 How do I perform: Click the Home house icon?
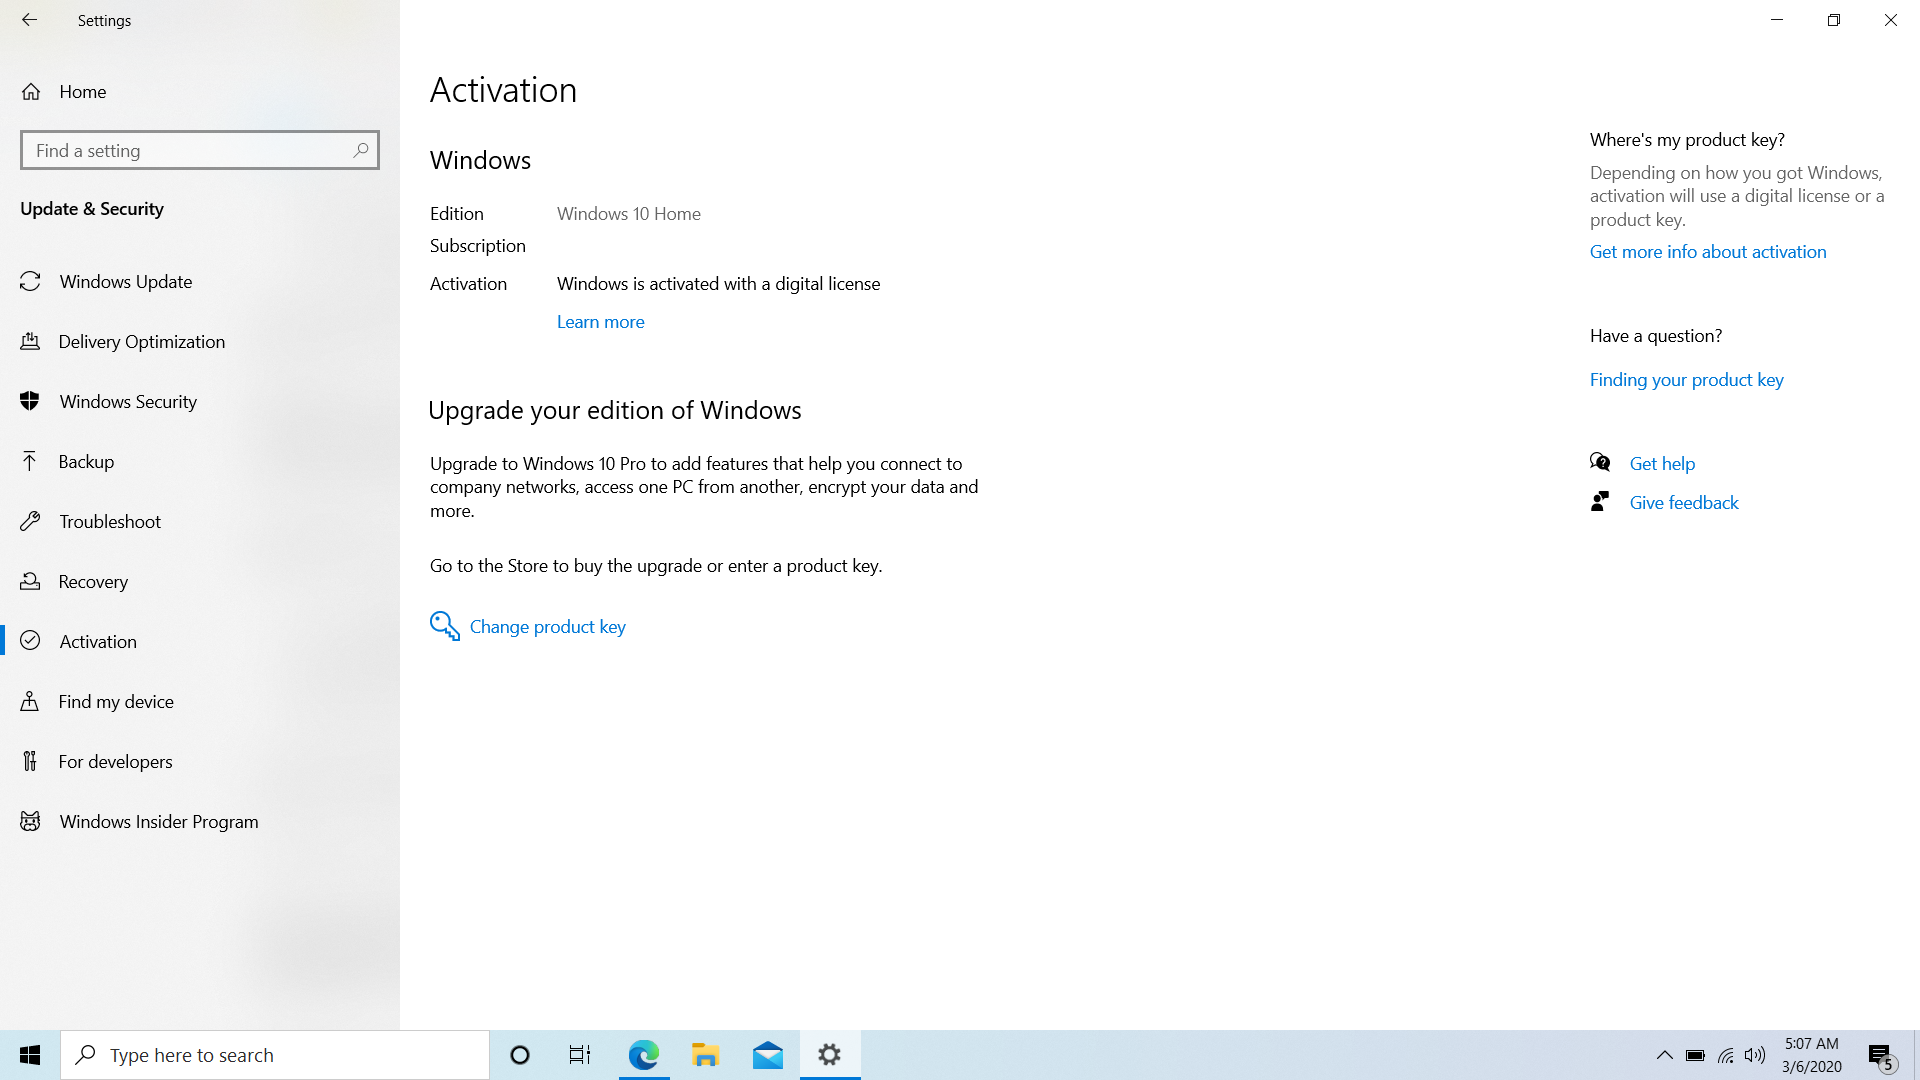[31, 92]
